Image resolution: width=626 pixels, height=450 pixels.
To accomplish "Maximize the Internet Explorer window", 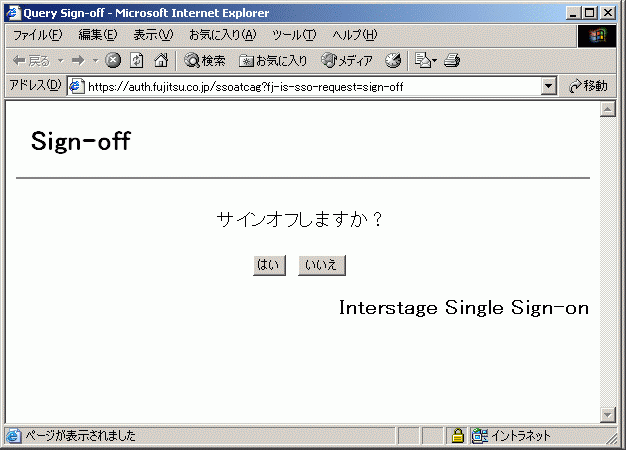I will [590, 13].
